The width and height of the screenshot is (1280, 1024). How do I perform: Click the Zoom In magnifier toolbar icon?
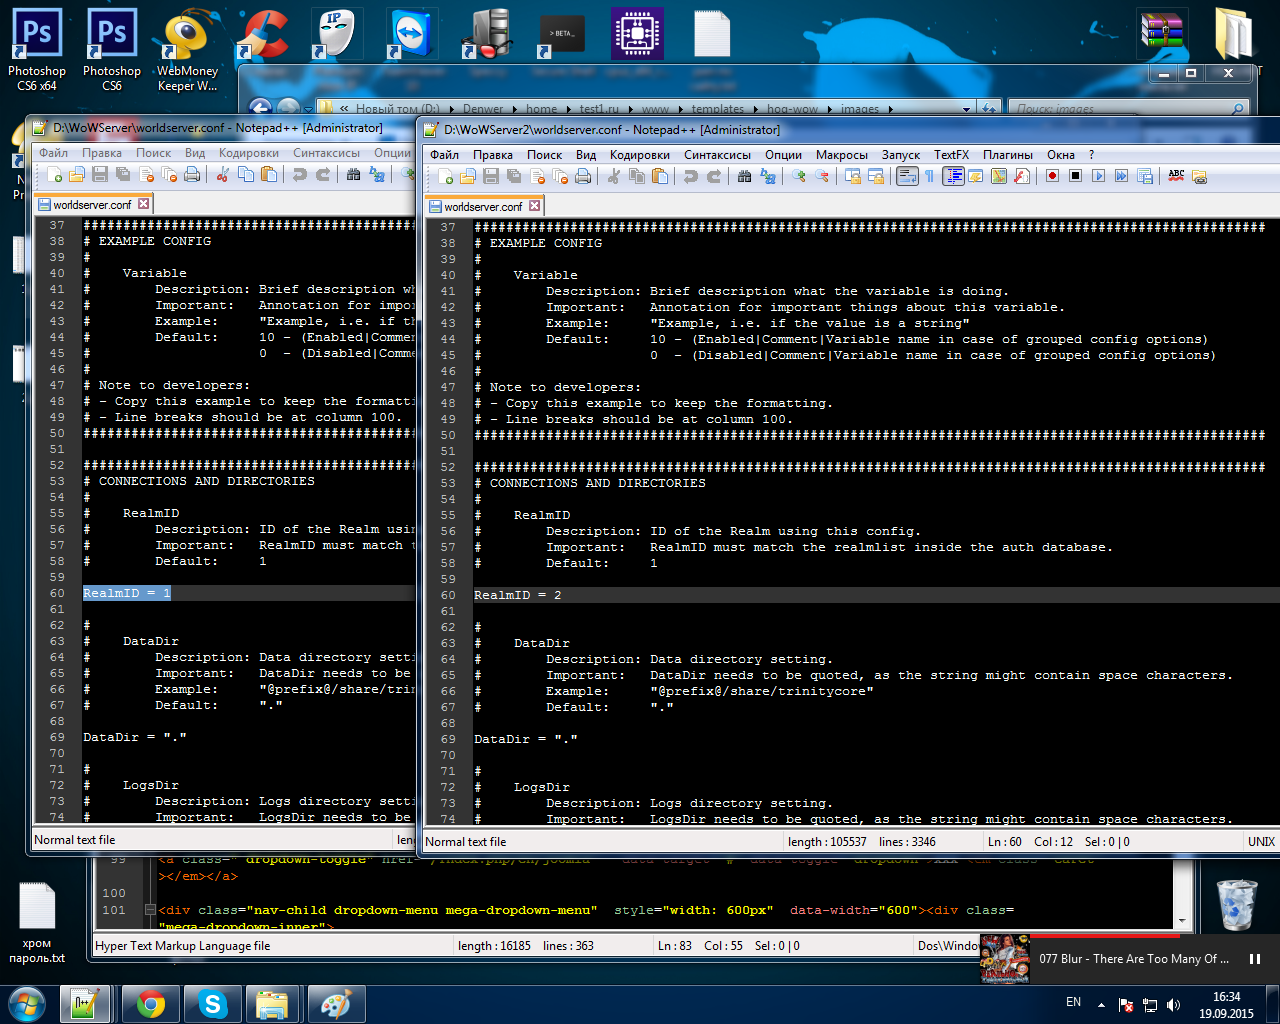pos(798,176)
